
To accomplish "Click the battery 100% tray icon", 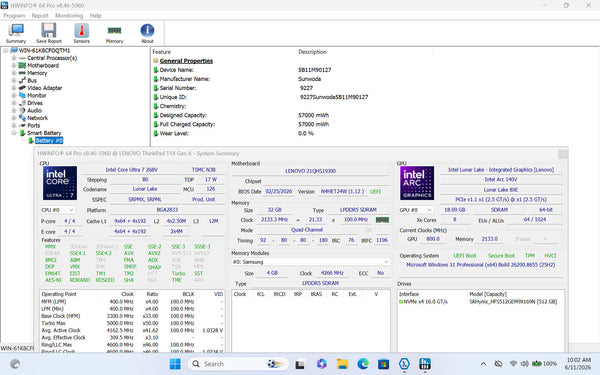I will (x=544, y=364).
